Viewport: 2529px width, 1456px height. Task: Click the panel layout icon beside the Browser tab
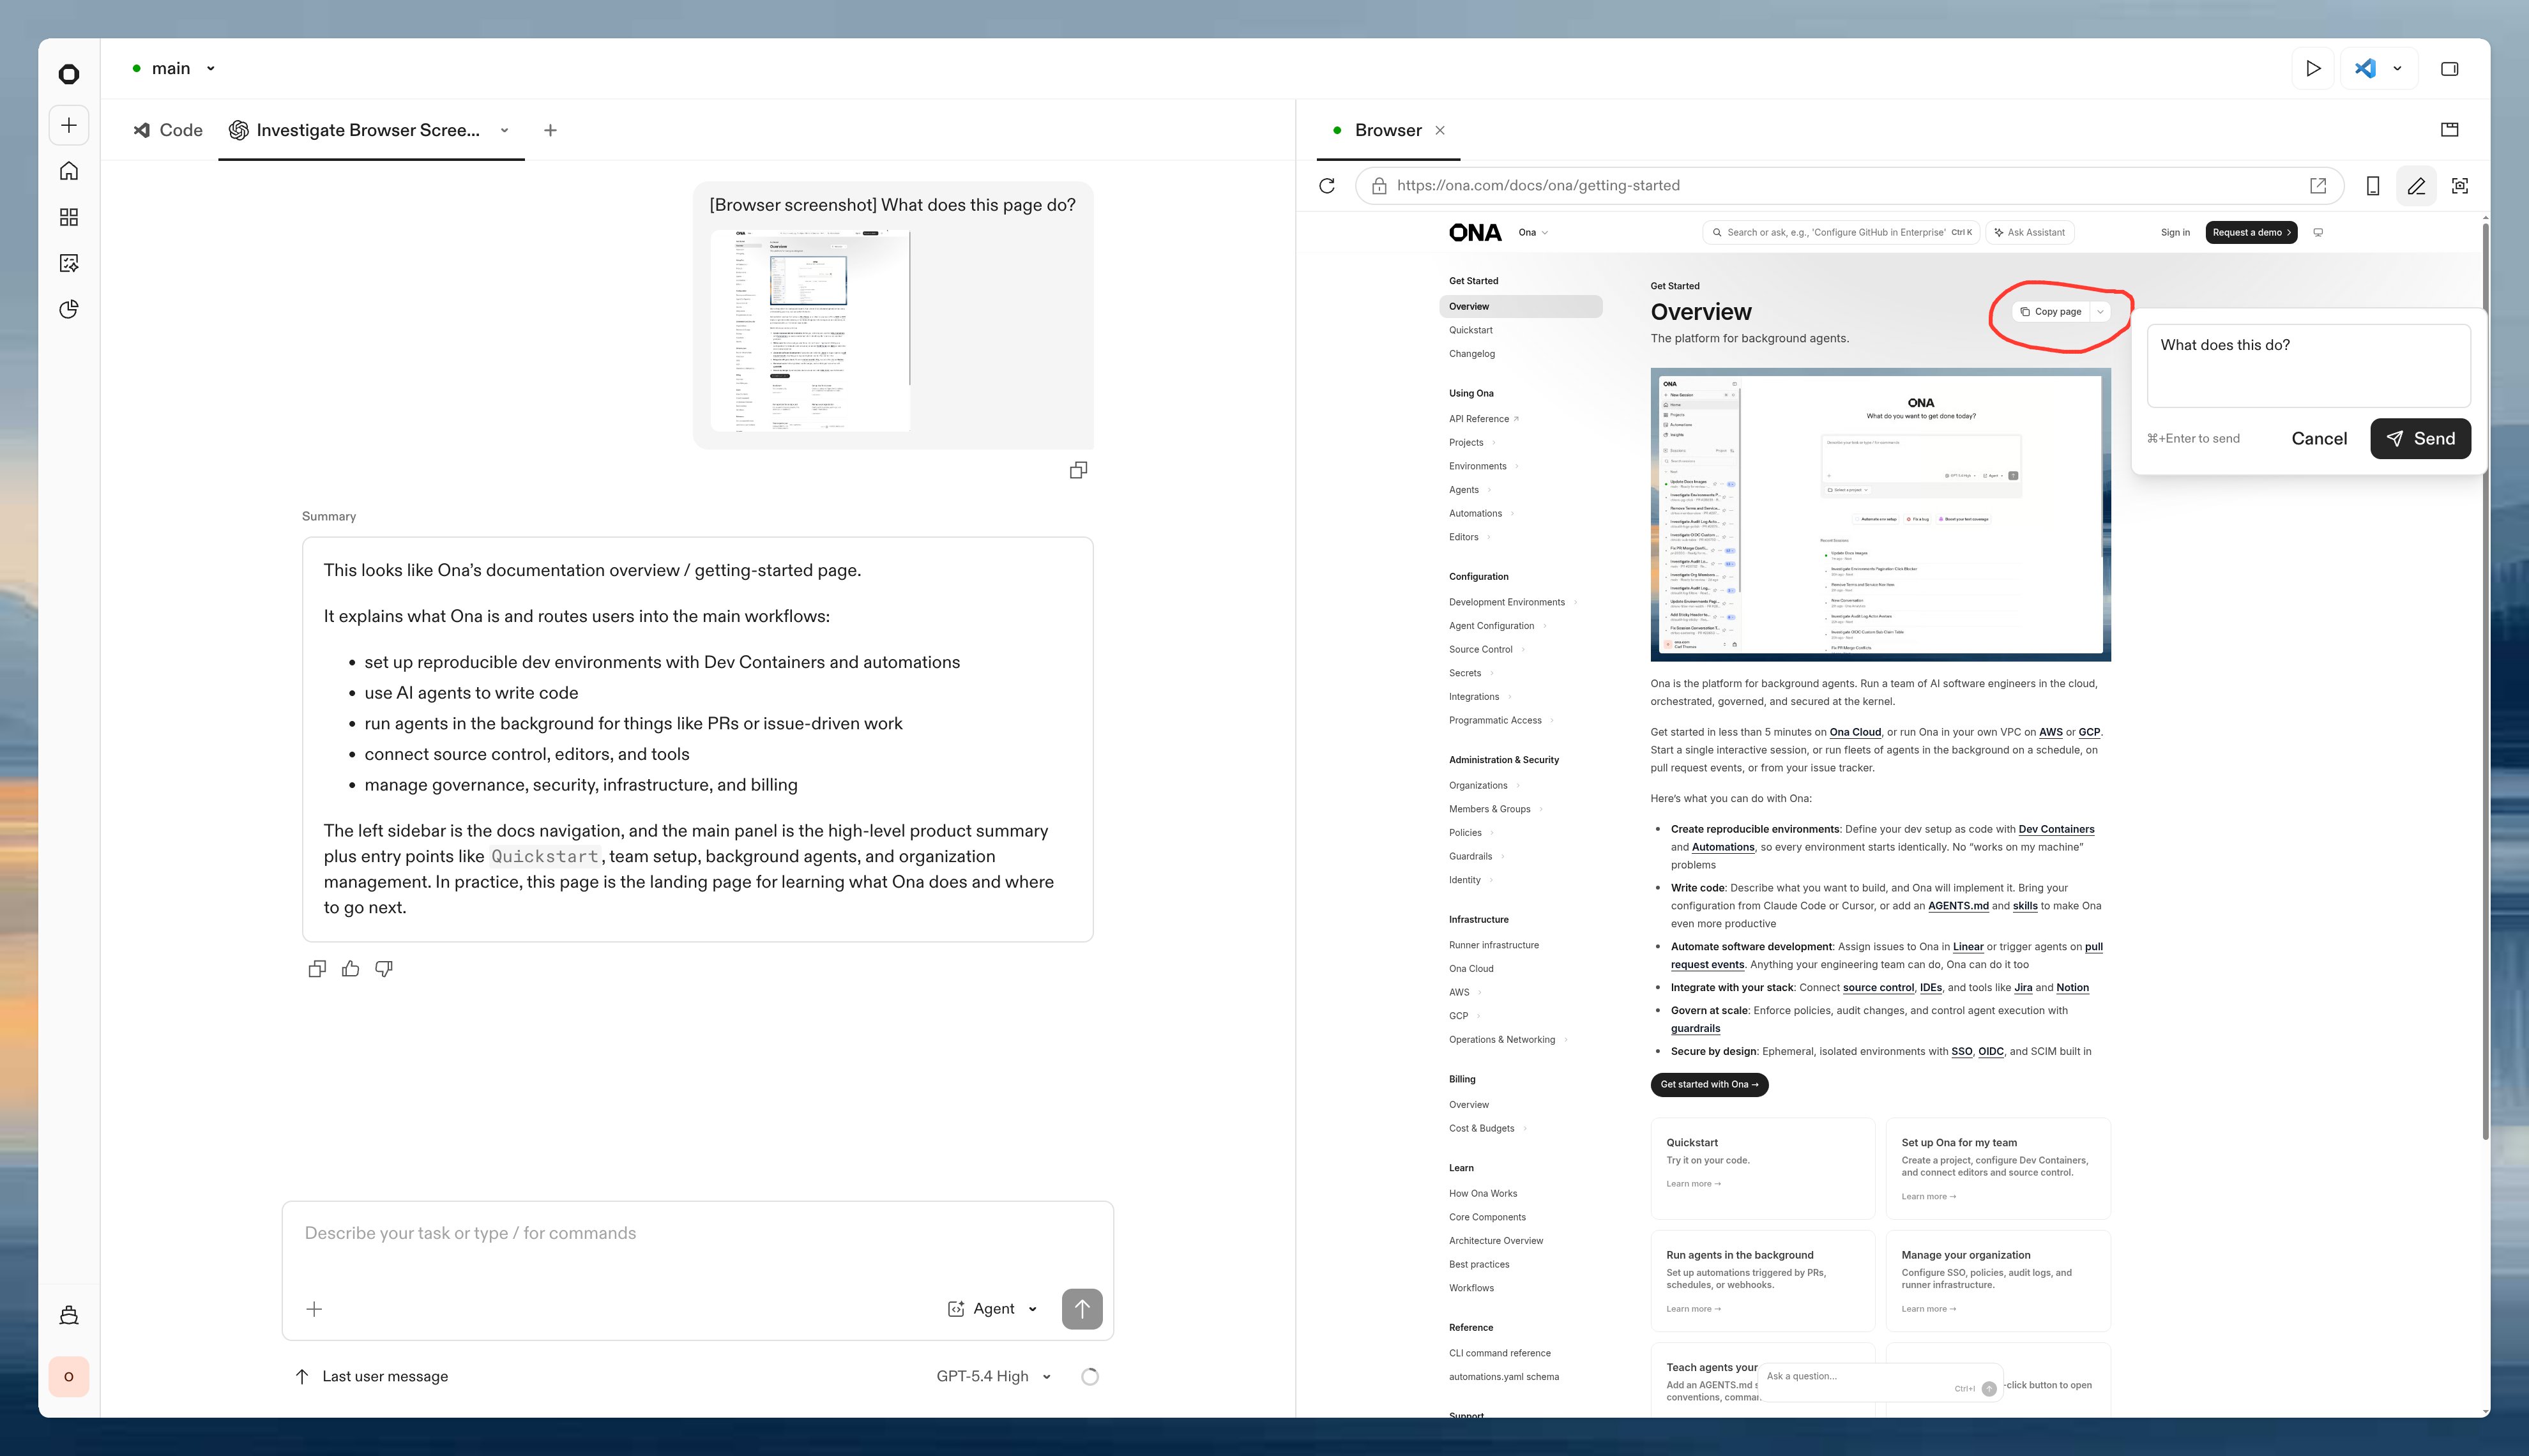click(2450, 129)
